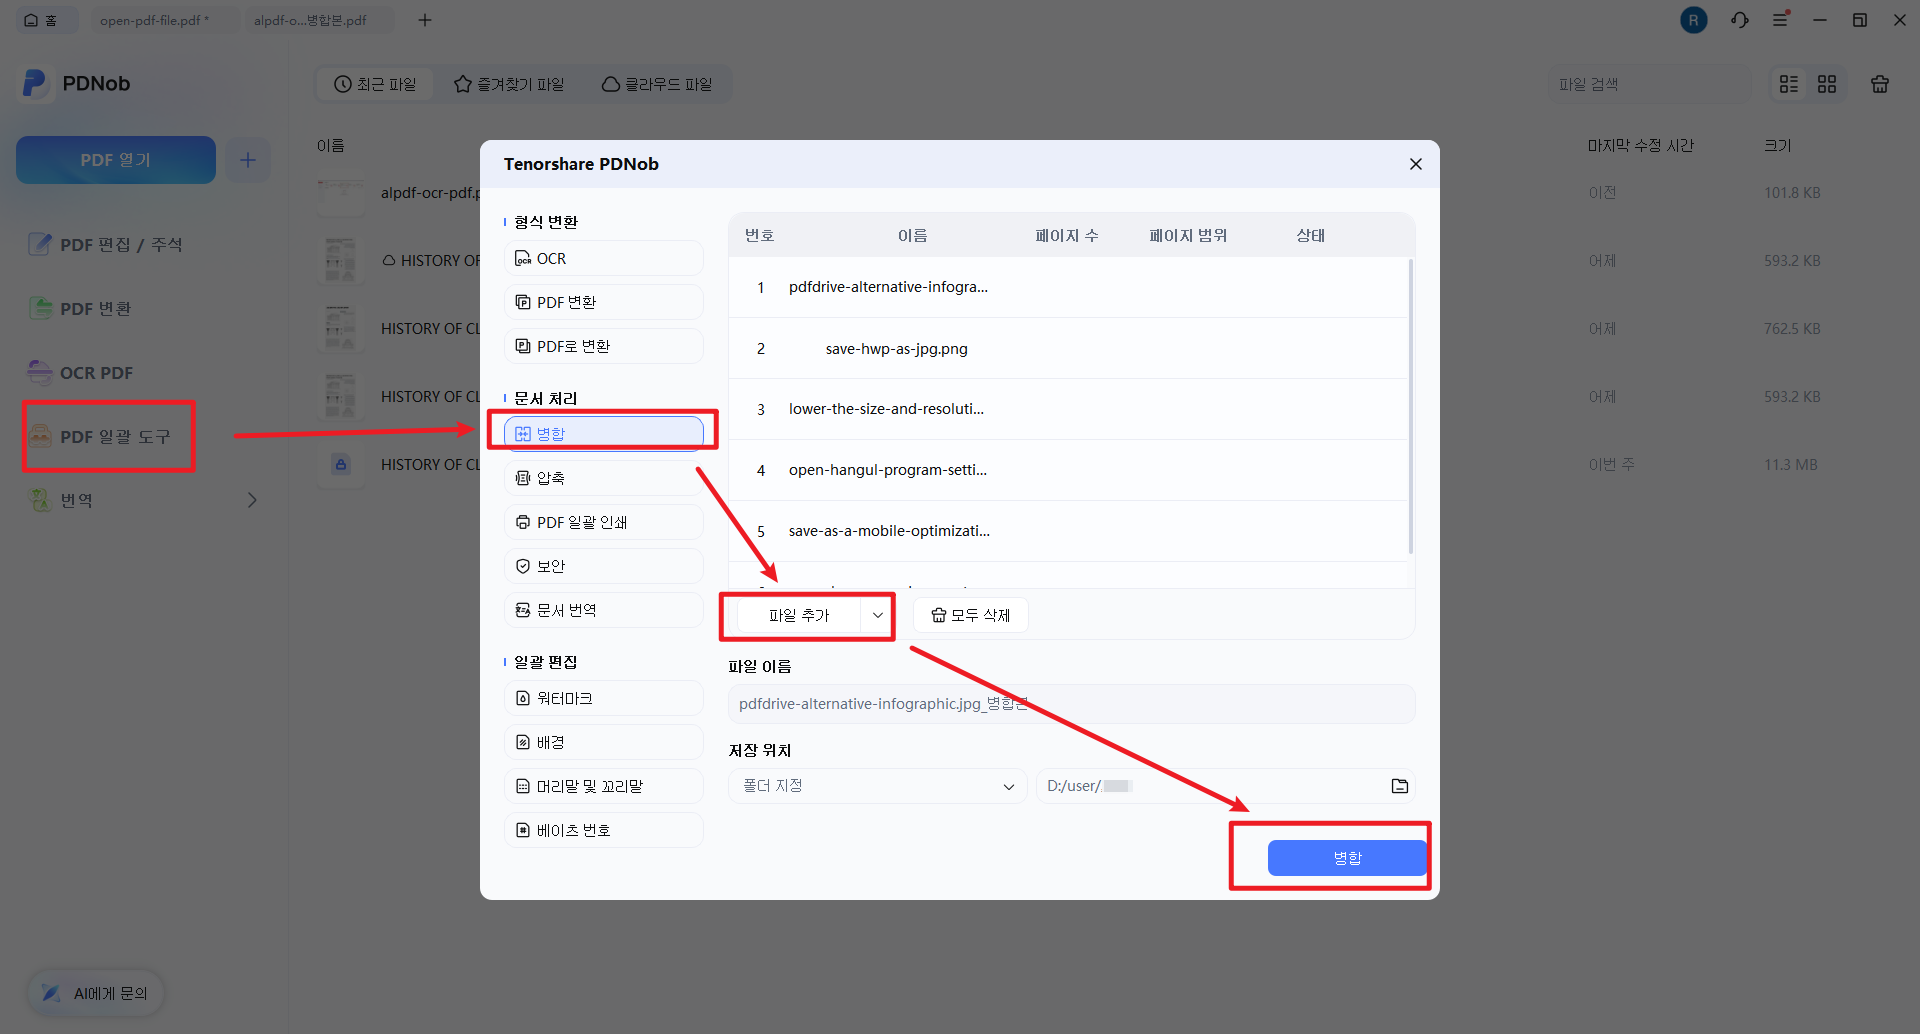Click the PDF 열기 button
Image resolution: width=1920 pixels, height=1034 pixels.
116,160
